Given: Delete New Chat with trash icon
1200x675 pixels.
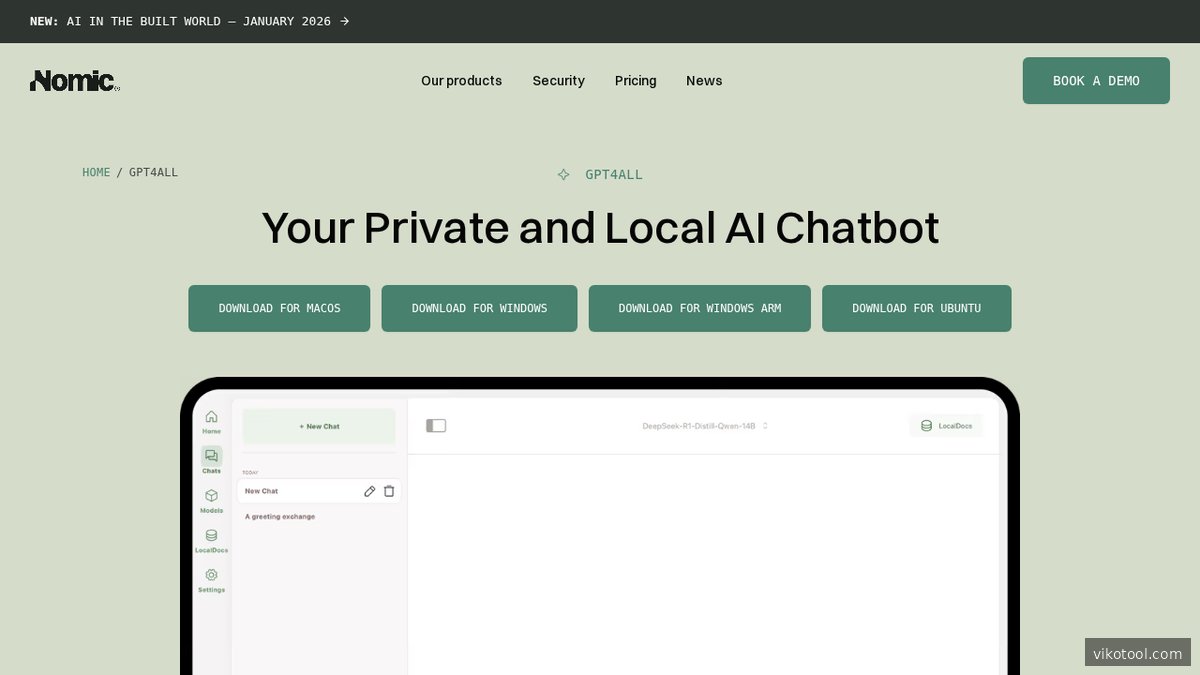Looking at the screenshot, I should [x=389, y=491].
